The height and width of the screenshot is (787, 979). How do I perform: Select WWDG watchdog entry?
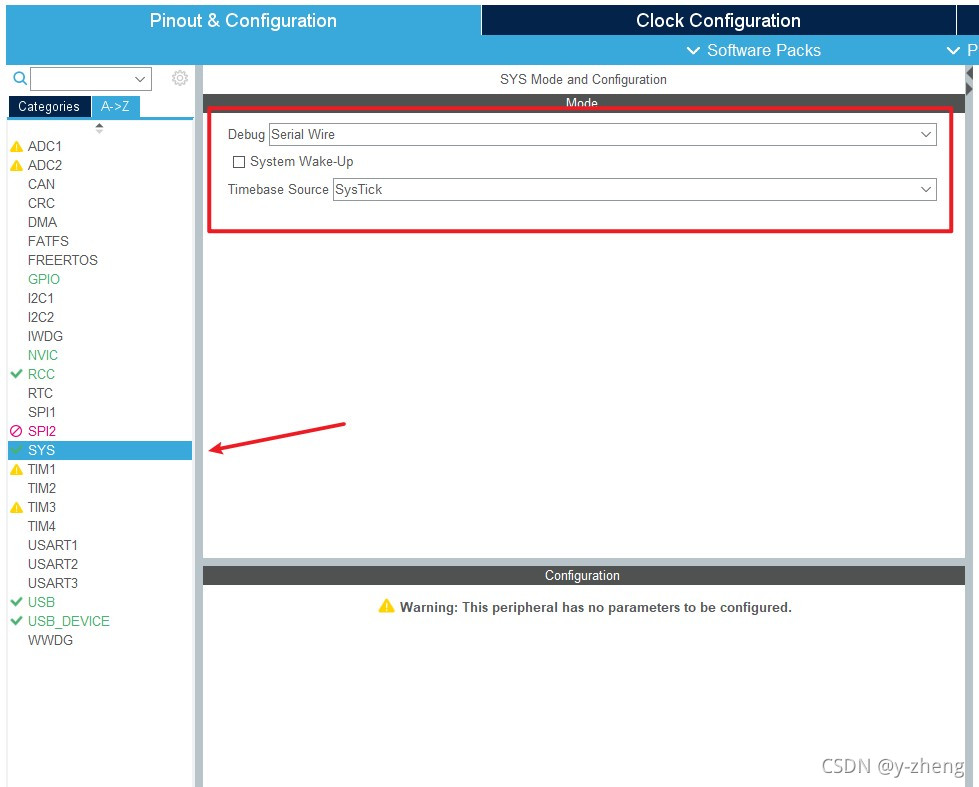[50, 640]
